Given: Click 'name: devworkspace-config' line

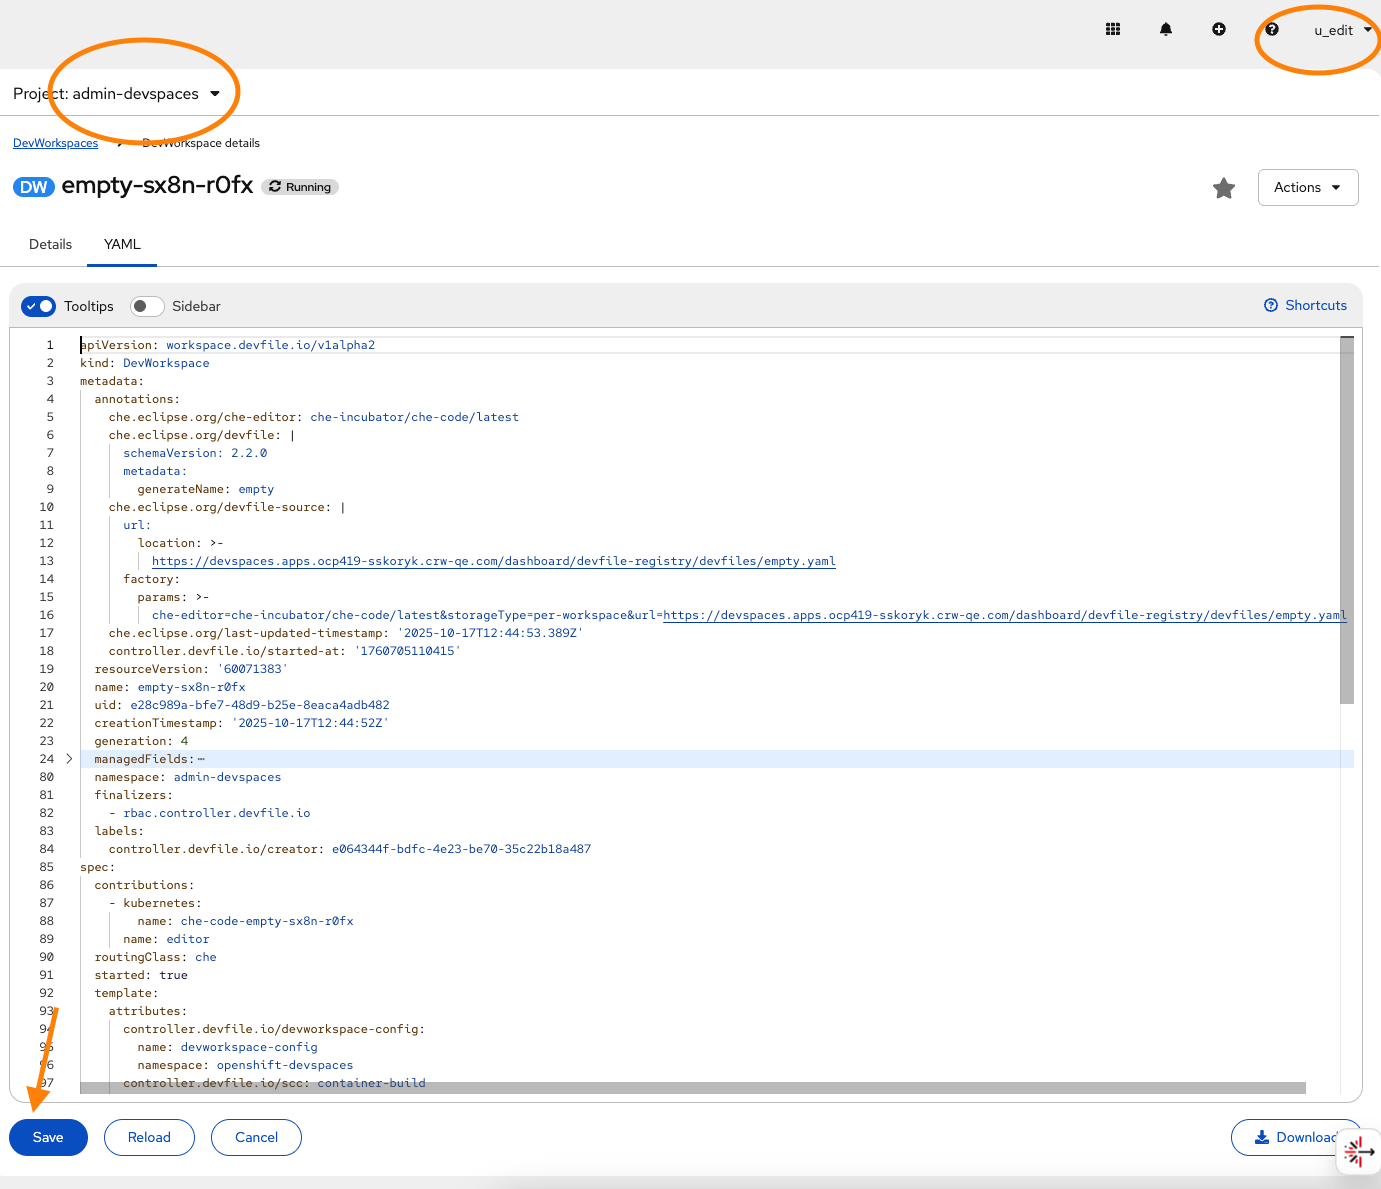Looking at the screenshot, I should tap(227, 1047).
